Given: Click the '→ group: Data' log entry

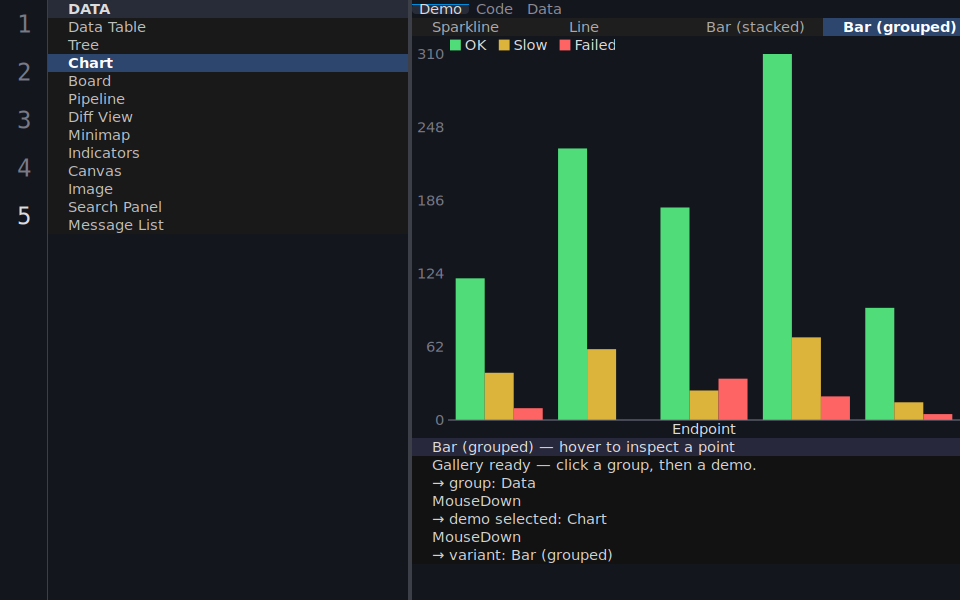Looking at the screenshot, I should (686, 483).
